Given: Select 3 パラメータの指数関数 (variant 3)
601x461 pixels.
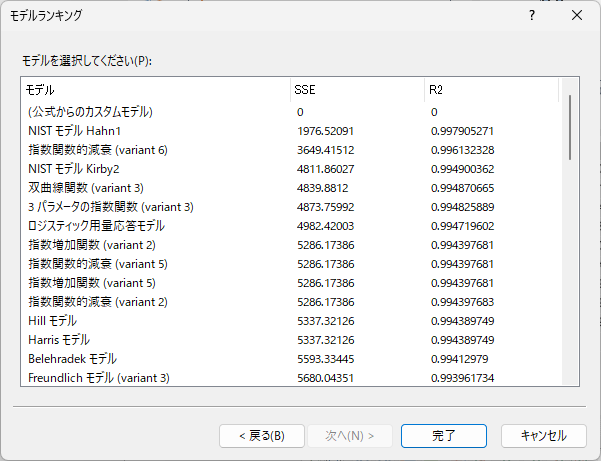Looking at the screenshot, I should 110,207.
